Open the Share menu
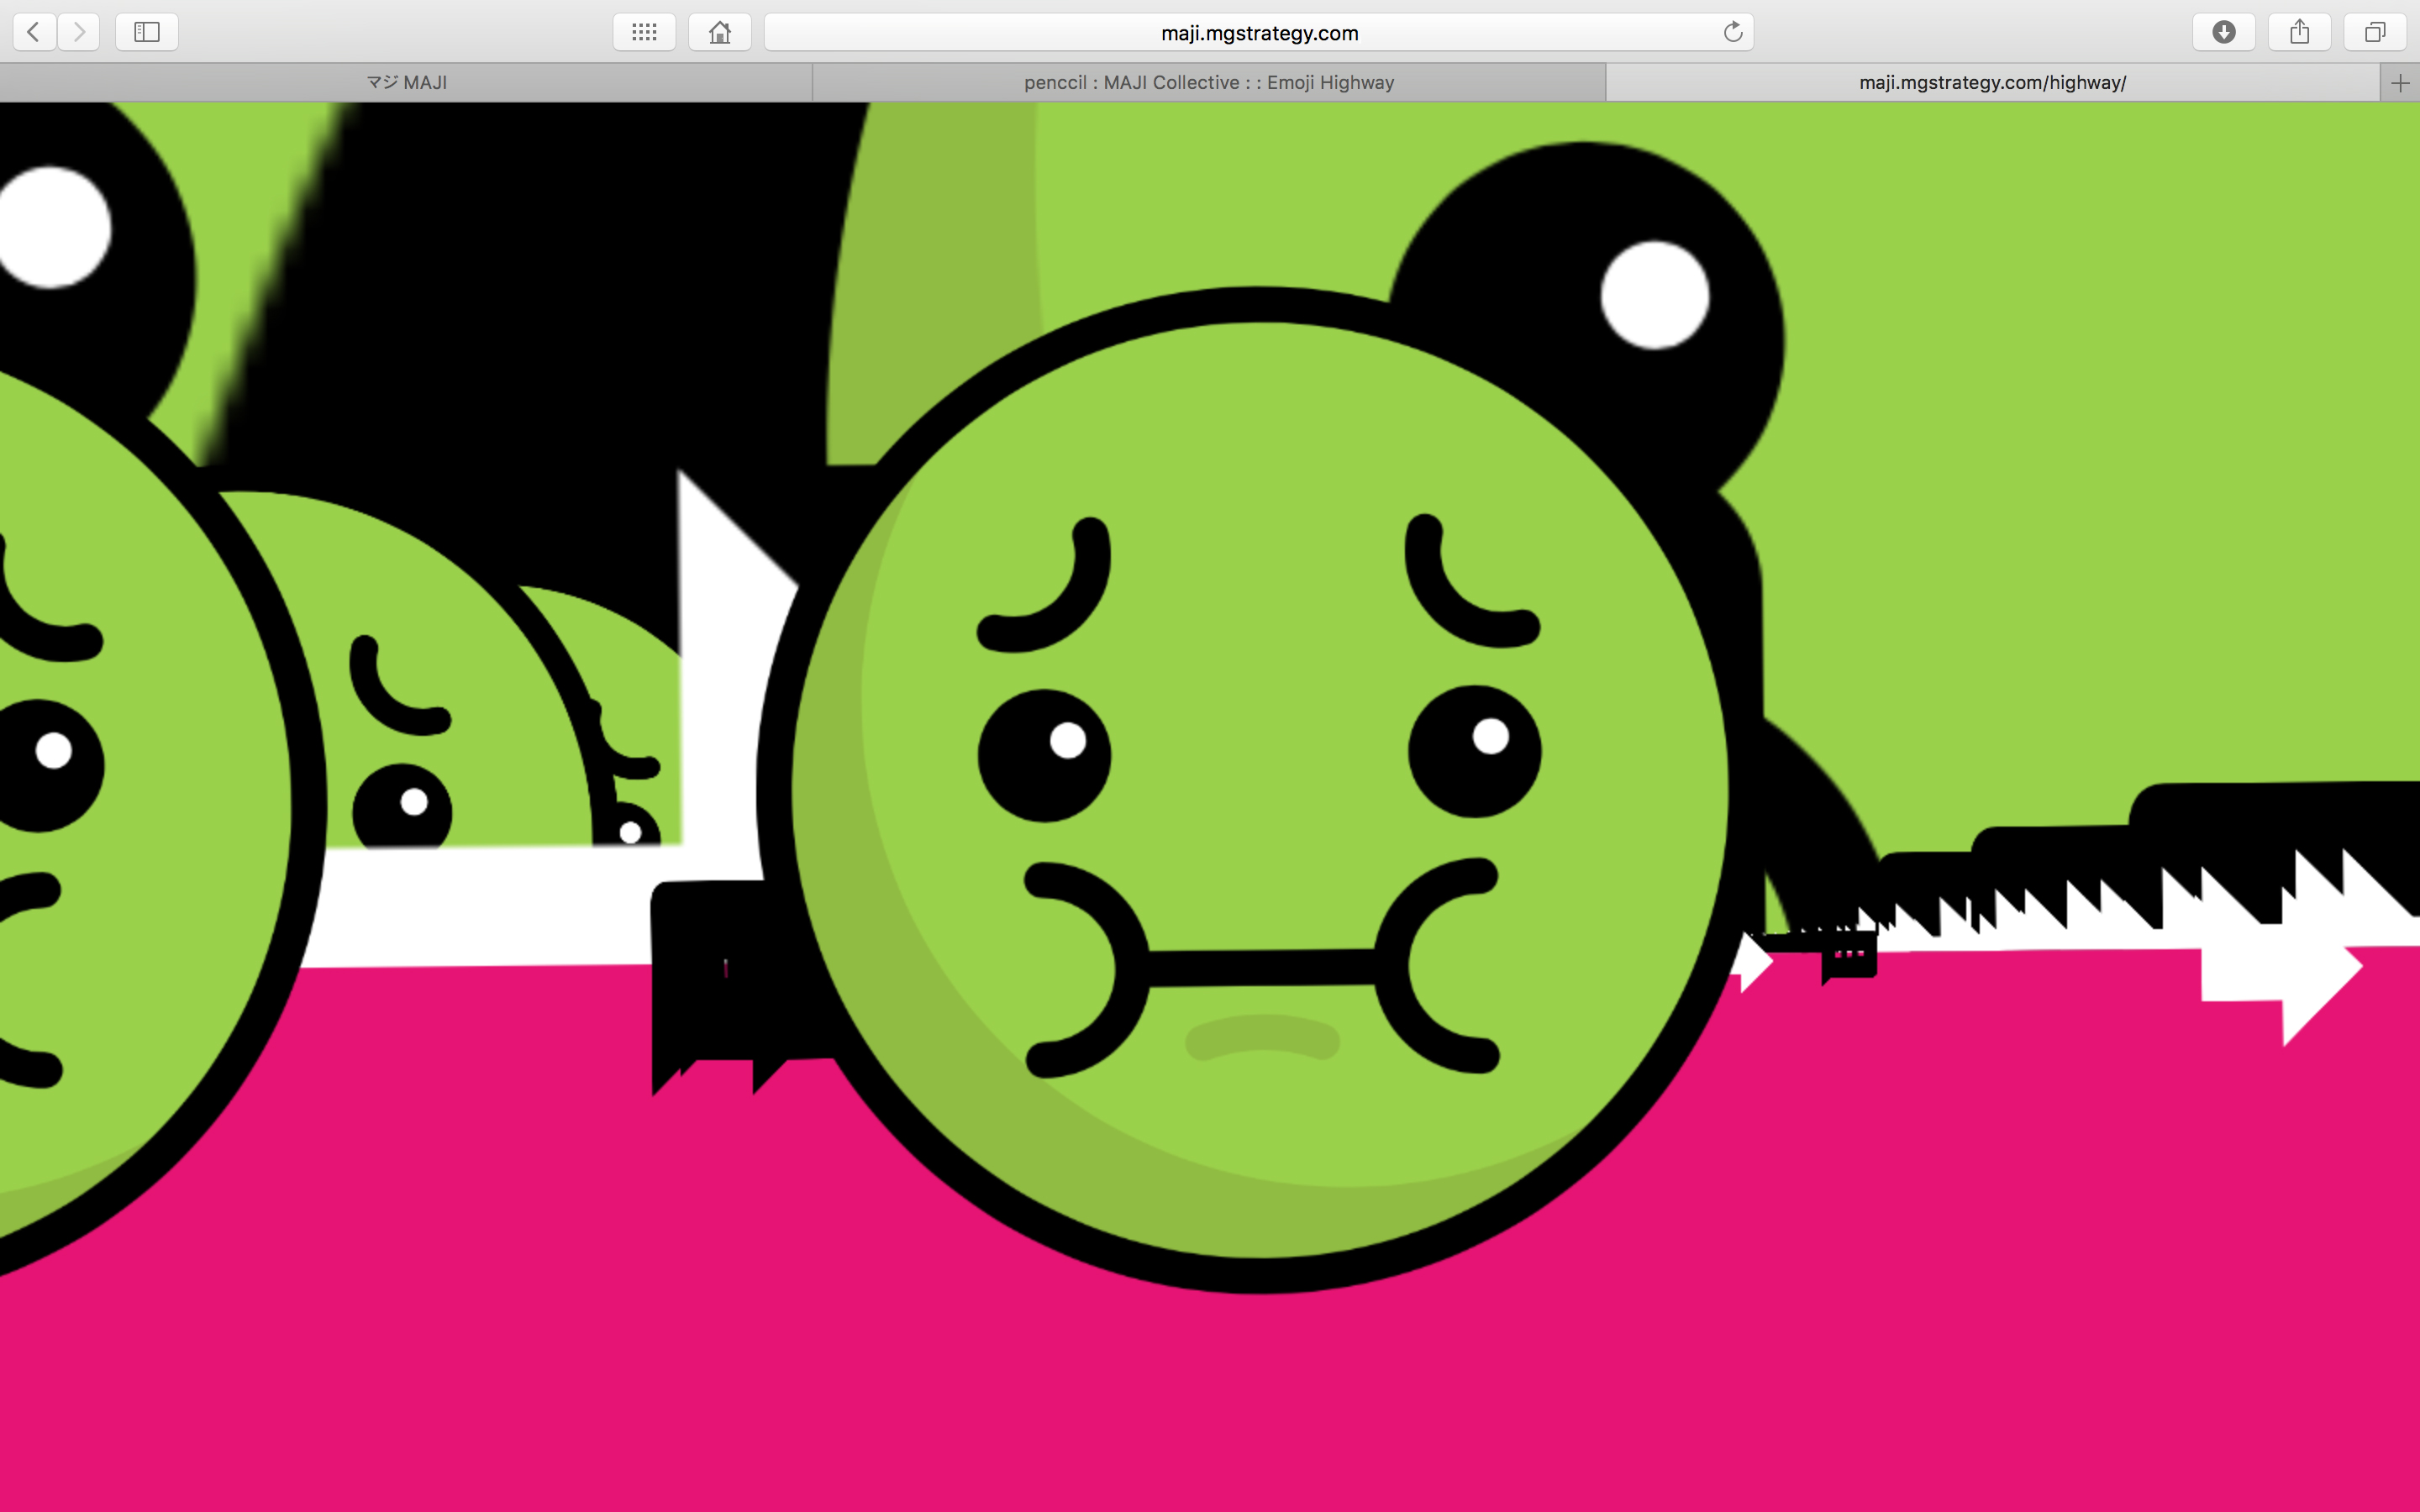Screen dimensions: 2420x1512 [2300, 32]
